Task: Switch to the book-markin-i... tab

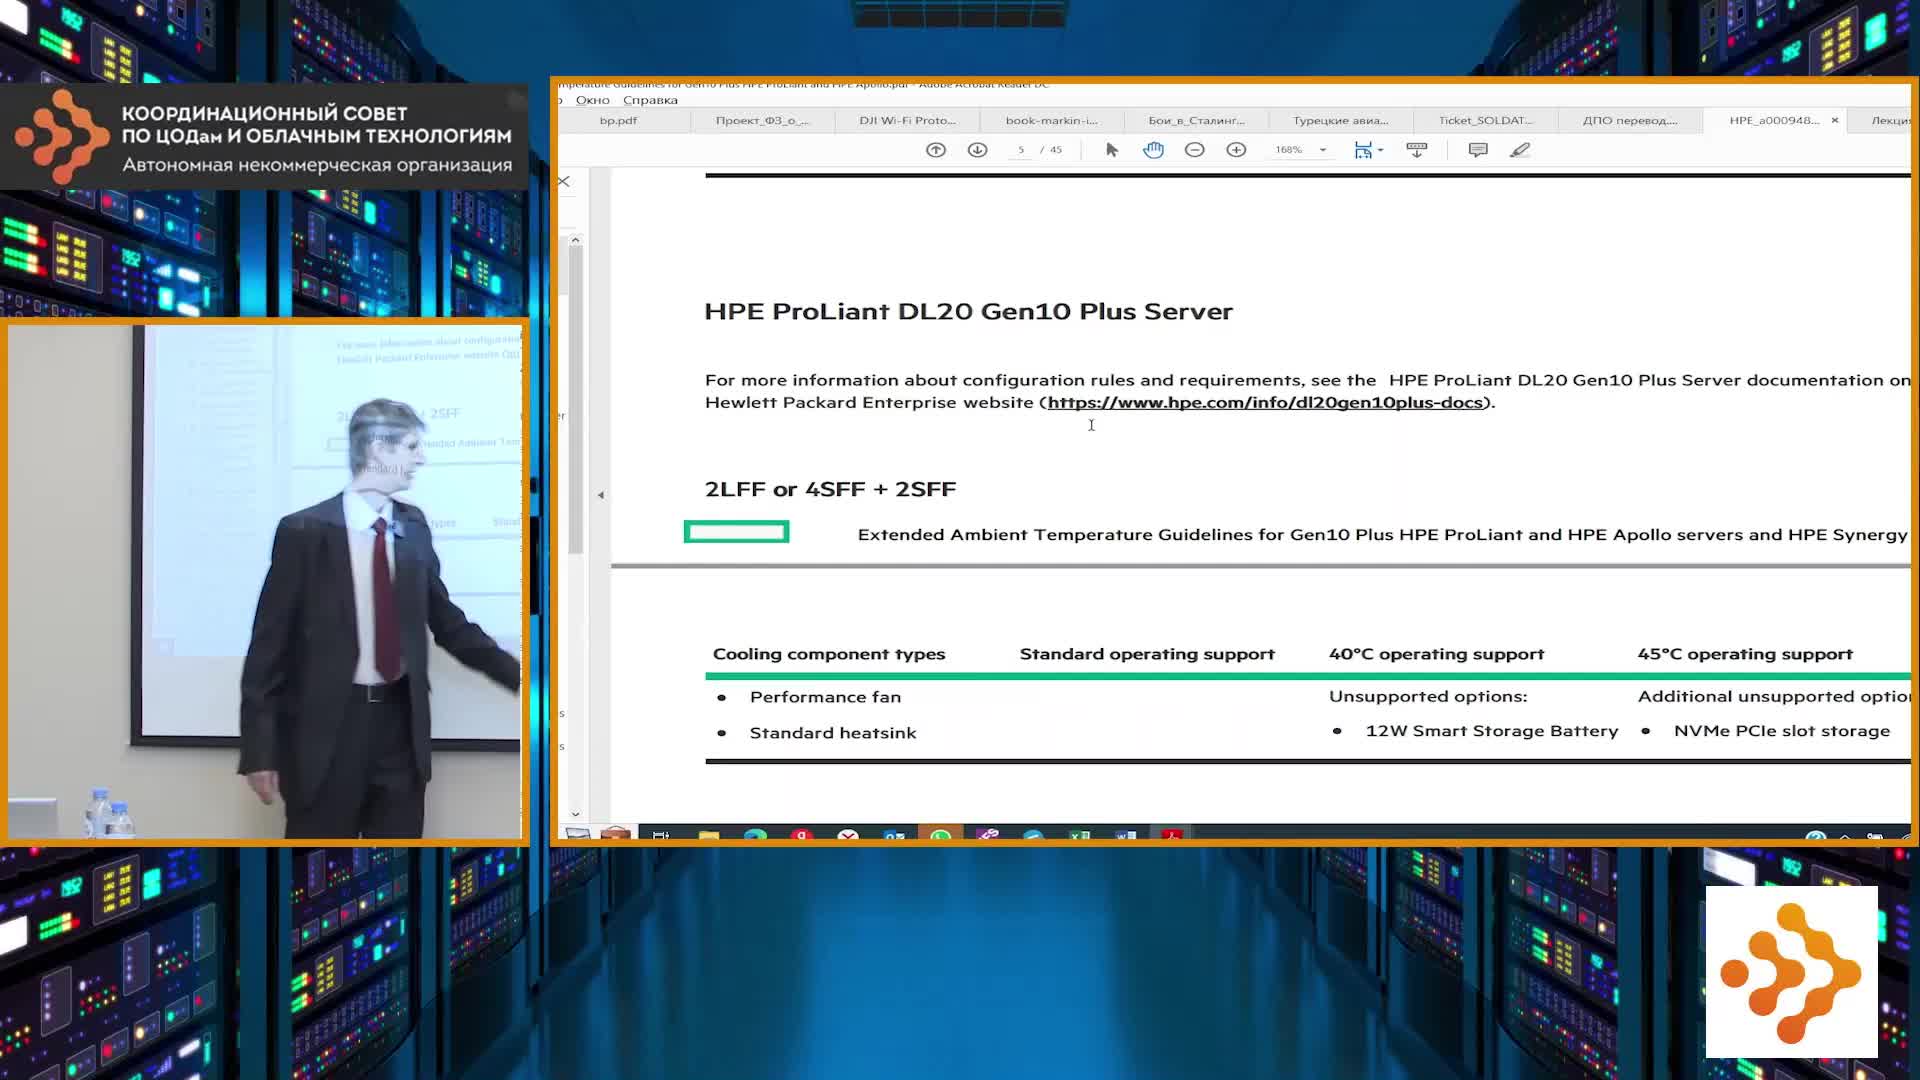Action: point(1051,120)
